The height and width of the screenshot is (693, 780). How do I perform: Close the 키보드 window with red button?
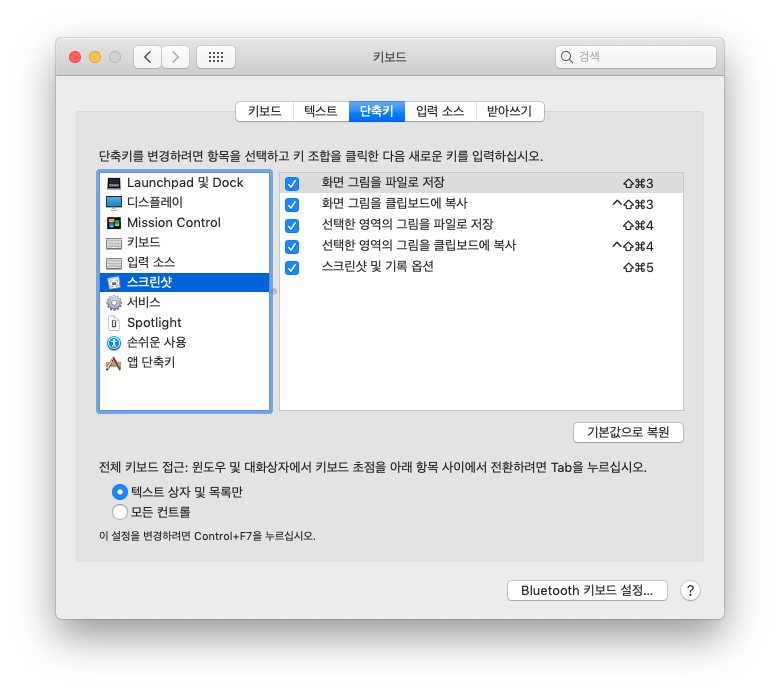[75, 57]
